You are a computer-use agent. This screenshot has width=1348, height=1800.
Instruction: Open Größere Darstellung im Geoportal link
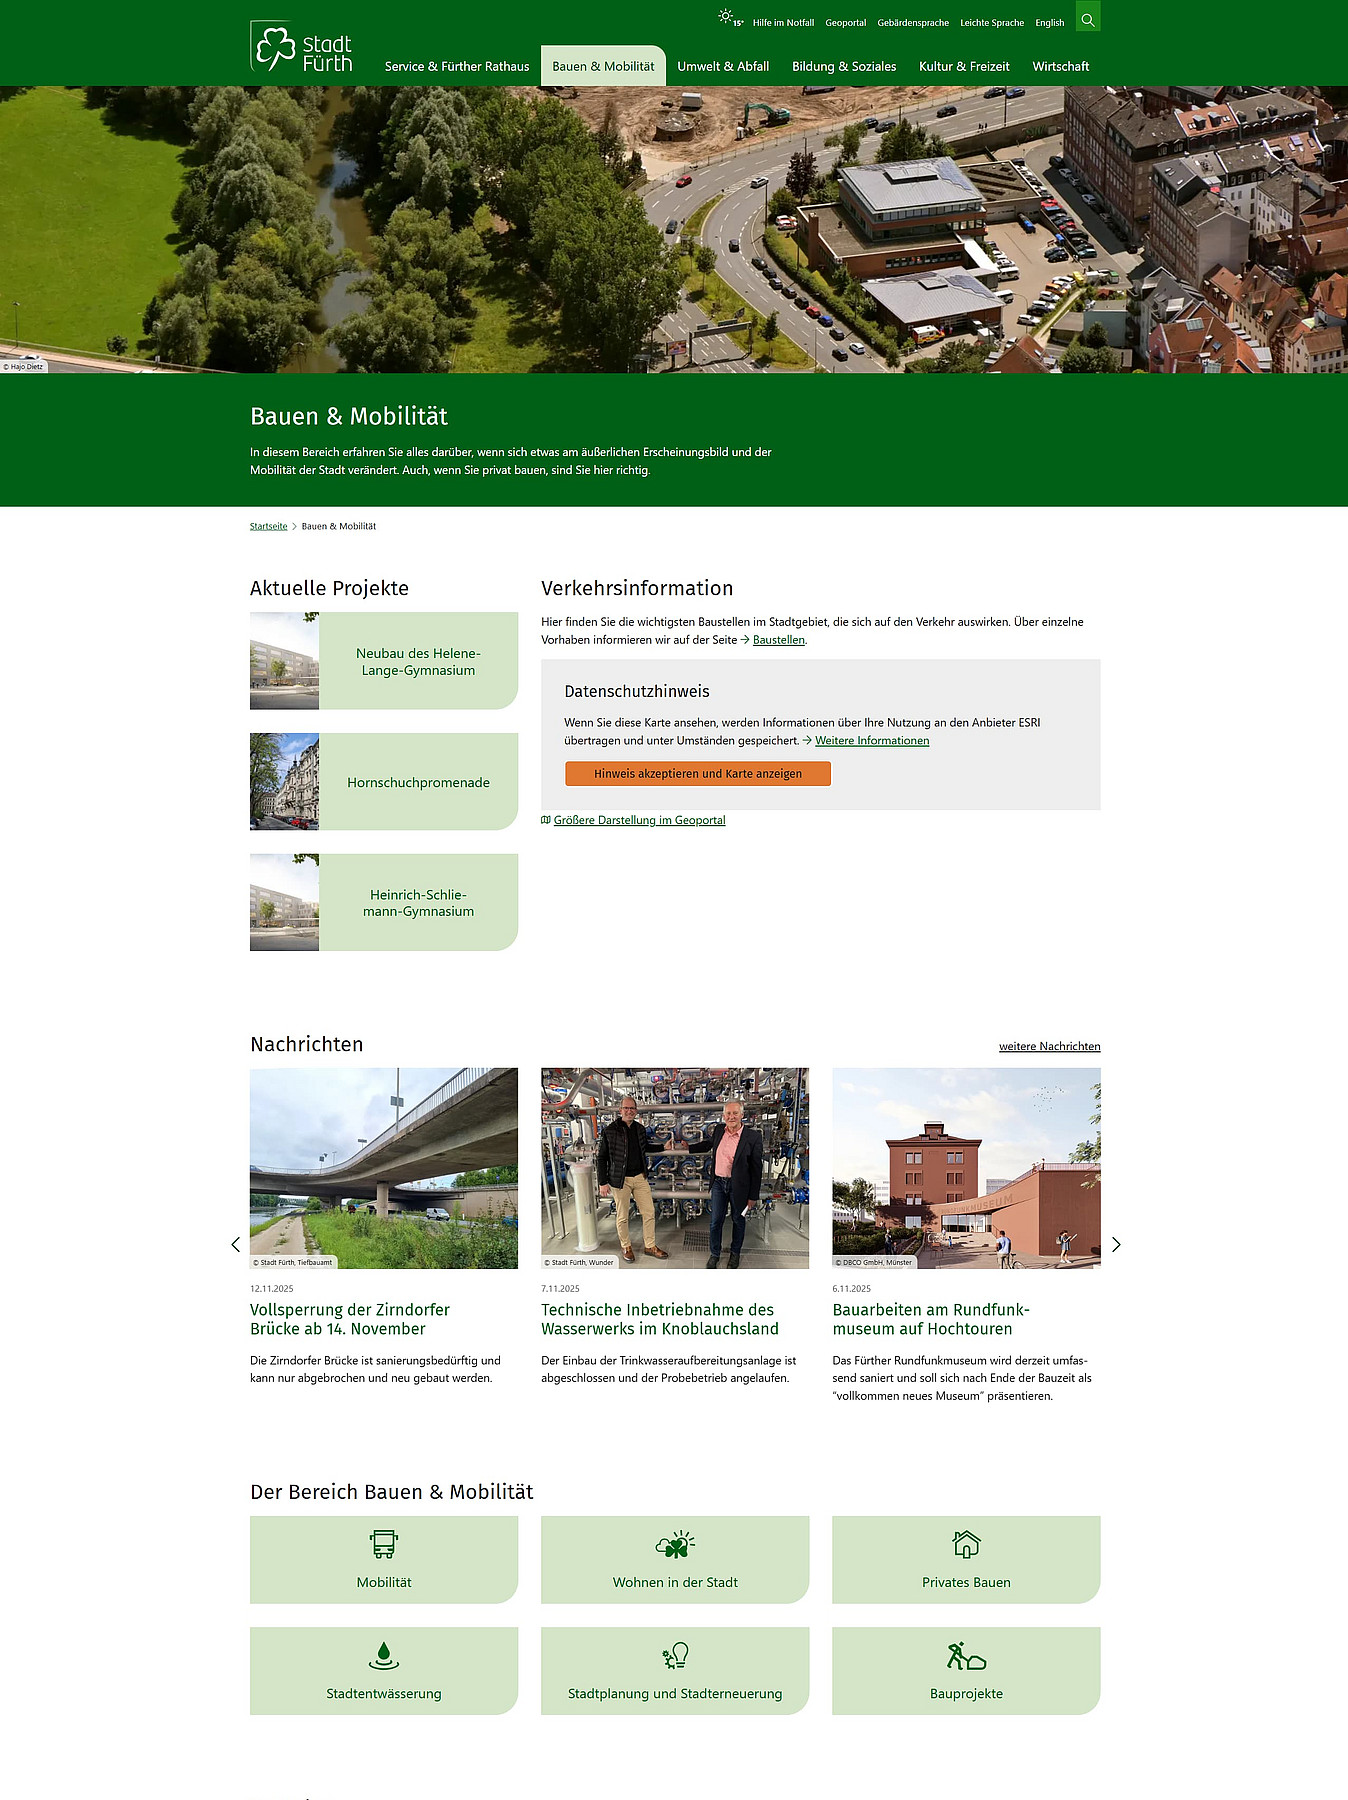[639, 820]
